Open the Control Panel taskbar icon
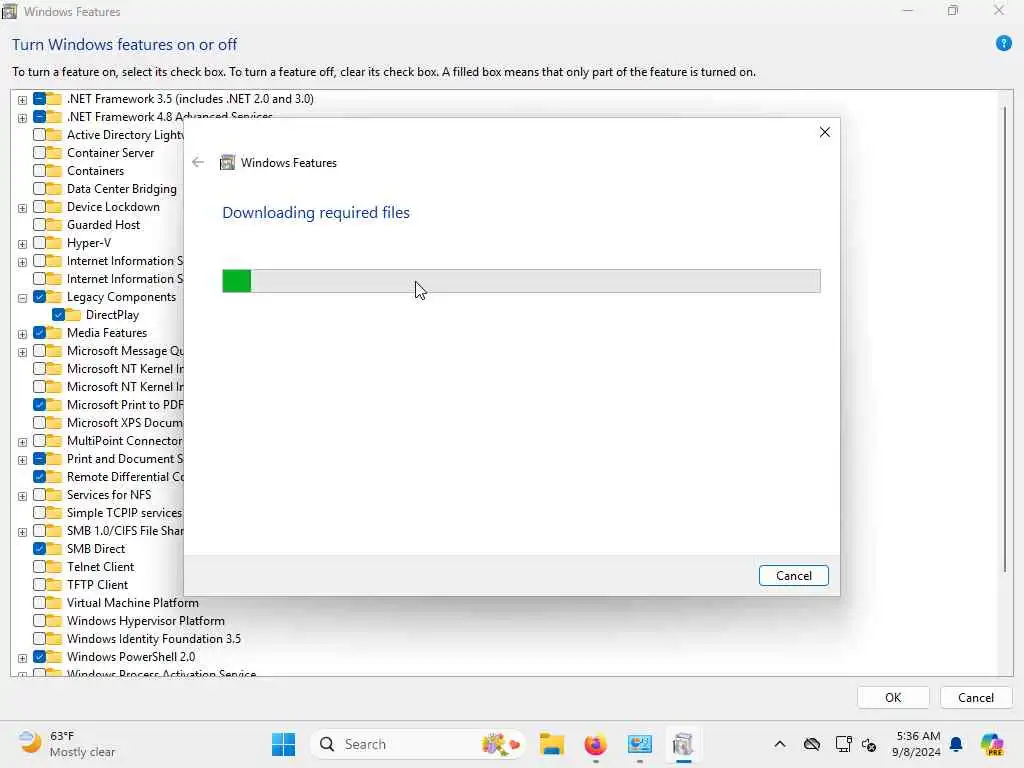The width and height of the screenshot is (1024, 768). (x=639, y=744)
